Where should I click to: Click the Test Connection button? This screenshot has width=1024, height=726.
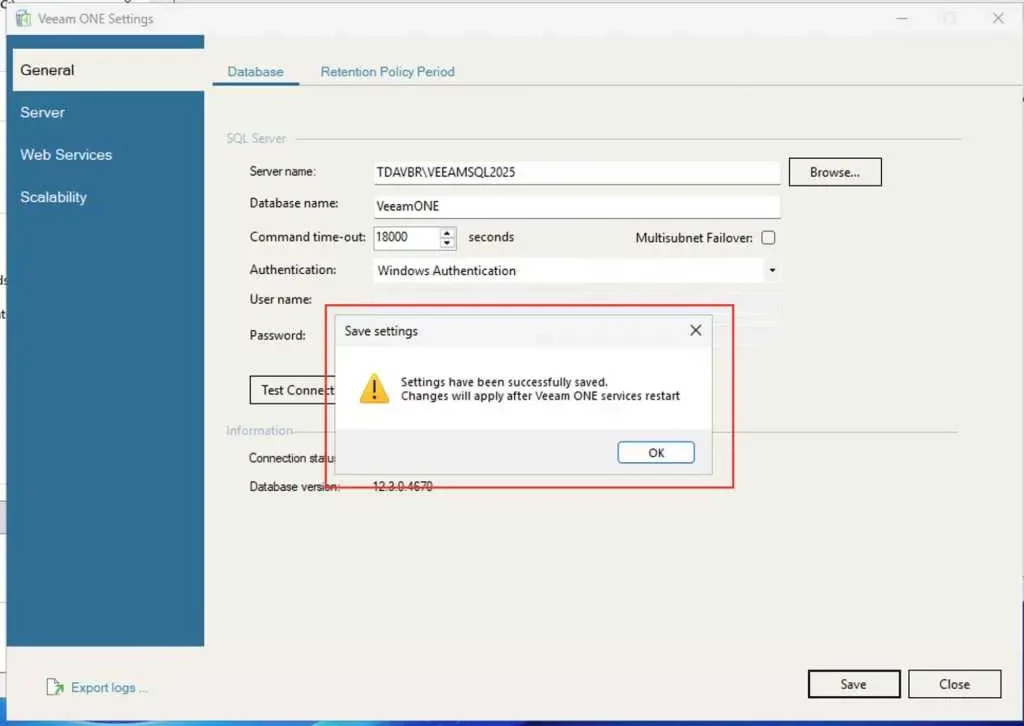pyautogui.click(x=291, y=390)
